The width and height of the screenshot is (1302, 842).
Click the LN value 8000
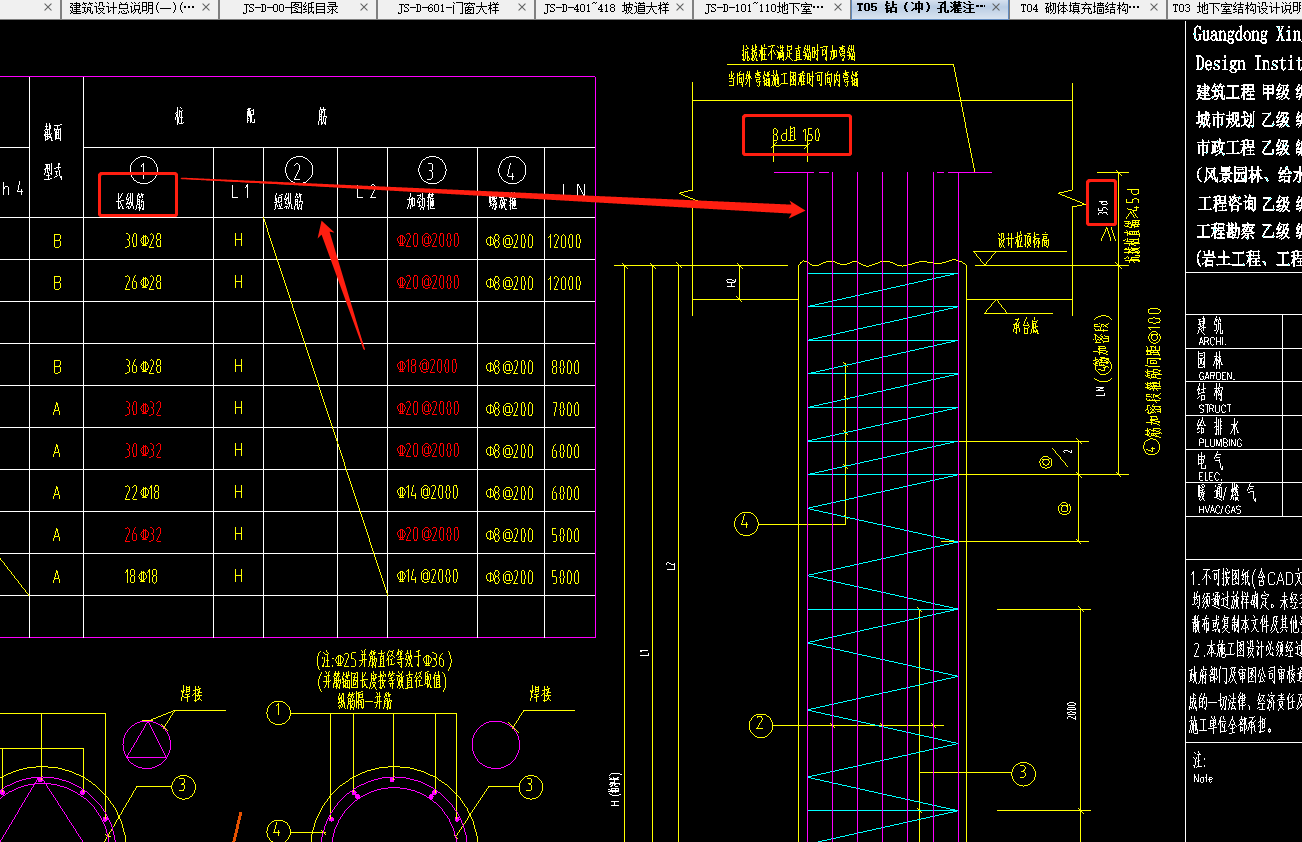click(565, 367)
